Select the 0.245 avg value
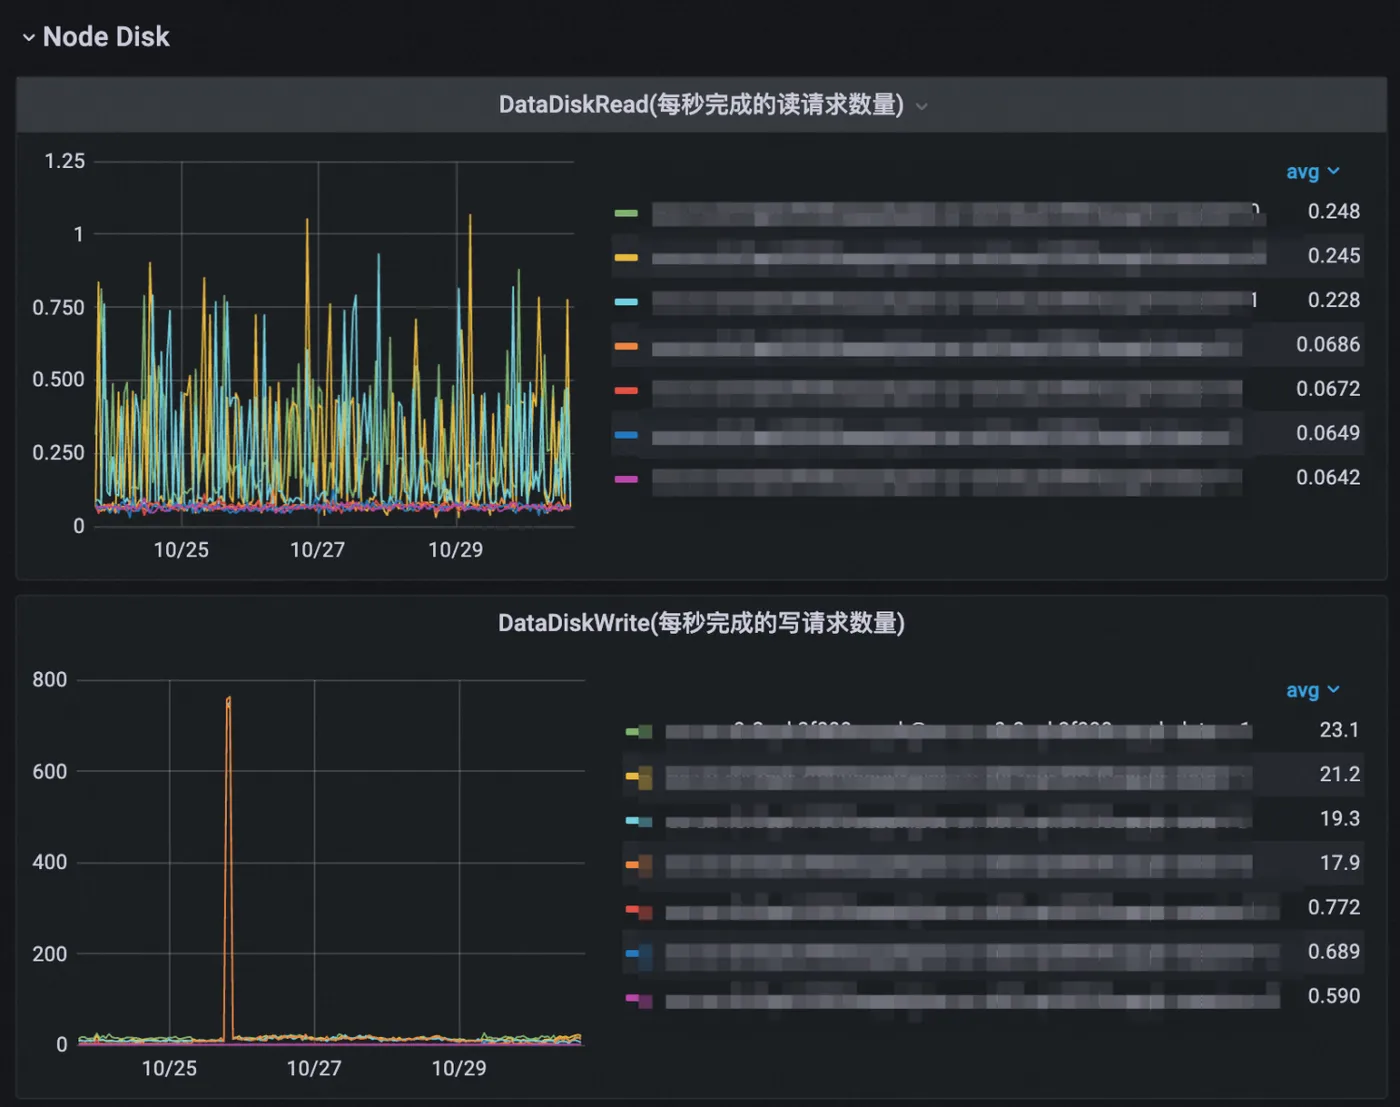1400x1107 pixels. [1333, 256]
